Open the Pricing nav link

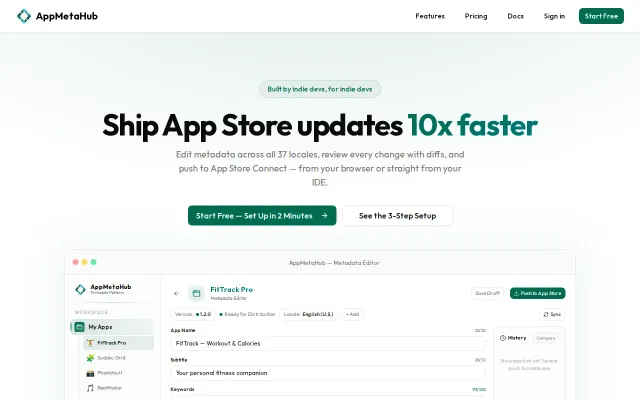tap(476, 16)
